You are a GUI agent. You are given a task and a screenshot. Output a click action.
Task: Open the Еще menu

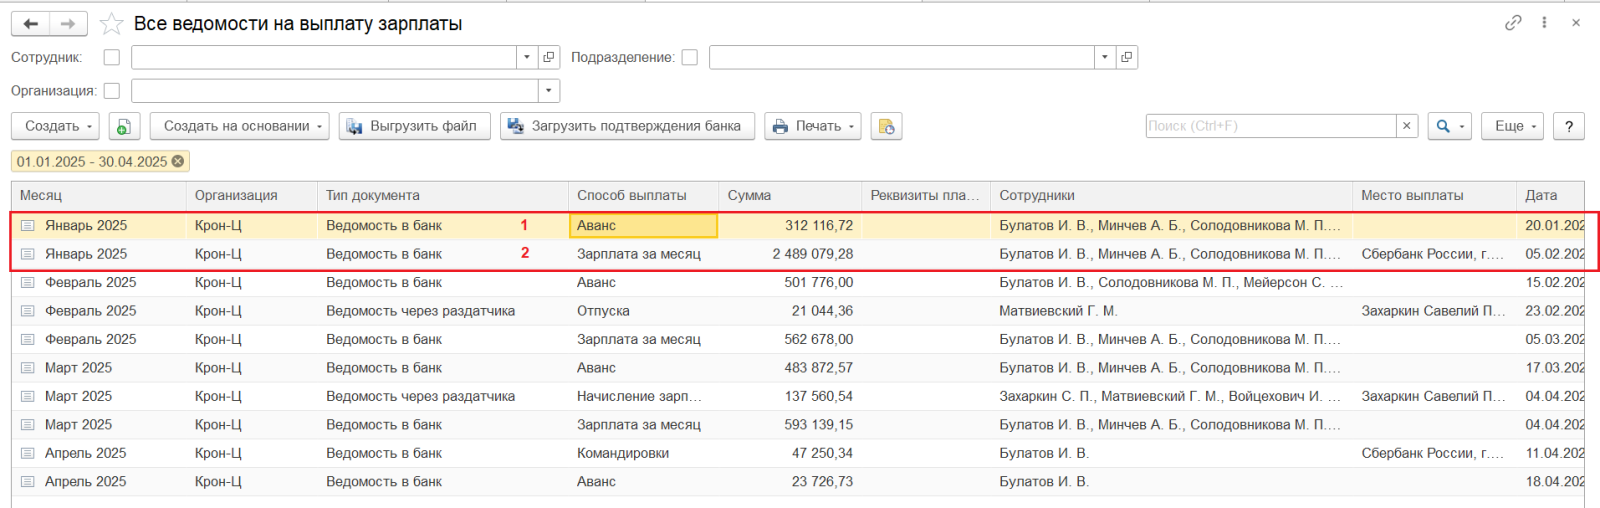1513,126
